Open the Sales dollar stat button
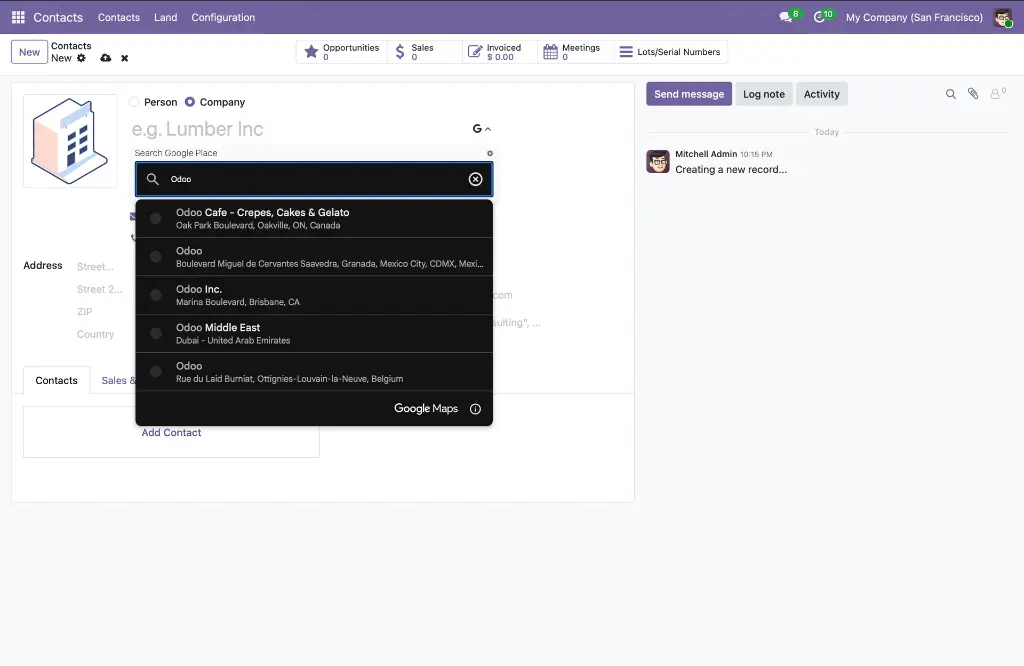The width and height of the screenshot is (1024, 666). [x=424, y=52]
